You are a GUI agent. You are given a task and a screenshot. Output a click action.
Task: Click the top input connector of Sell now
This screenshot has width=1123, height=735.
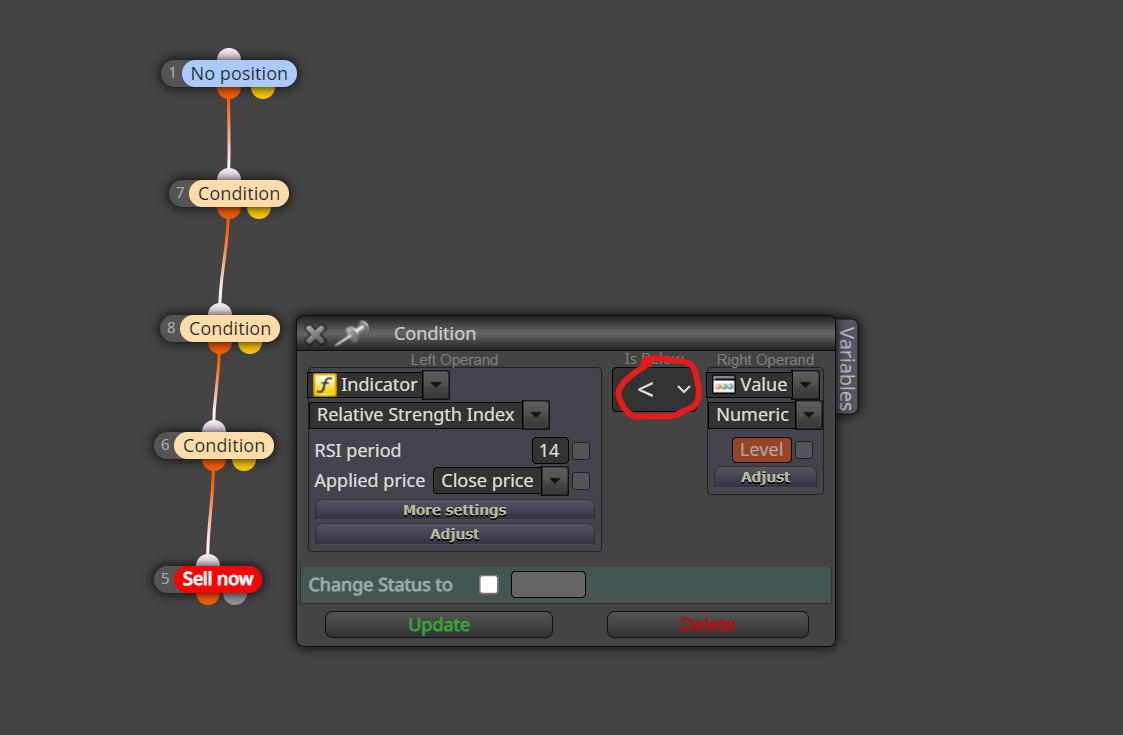pos(208,561)
